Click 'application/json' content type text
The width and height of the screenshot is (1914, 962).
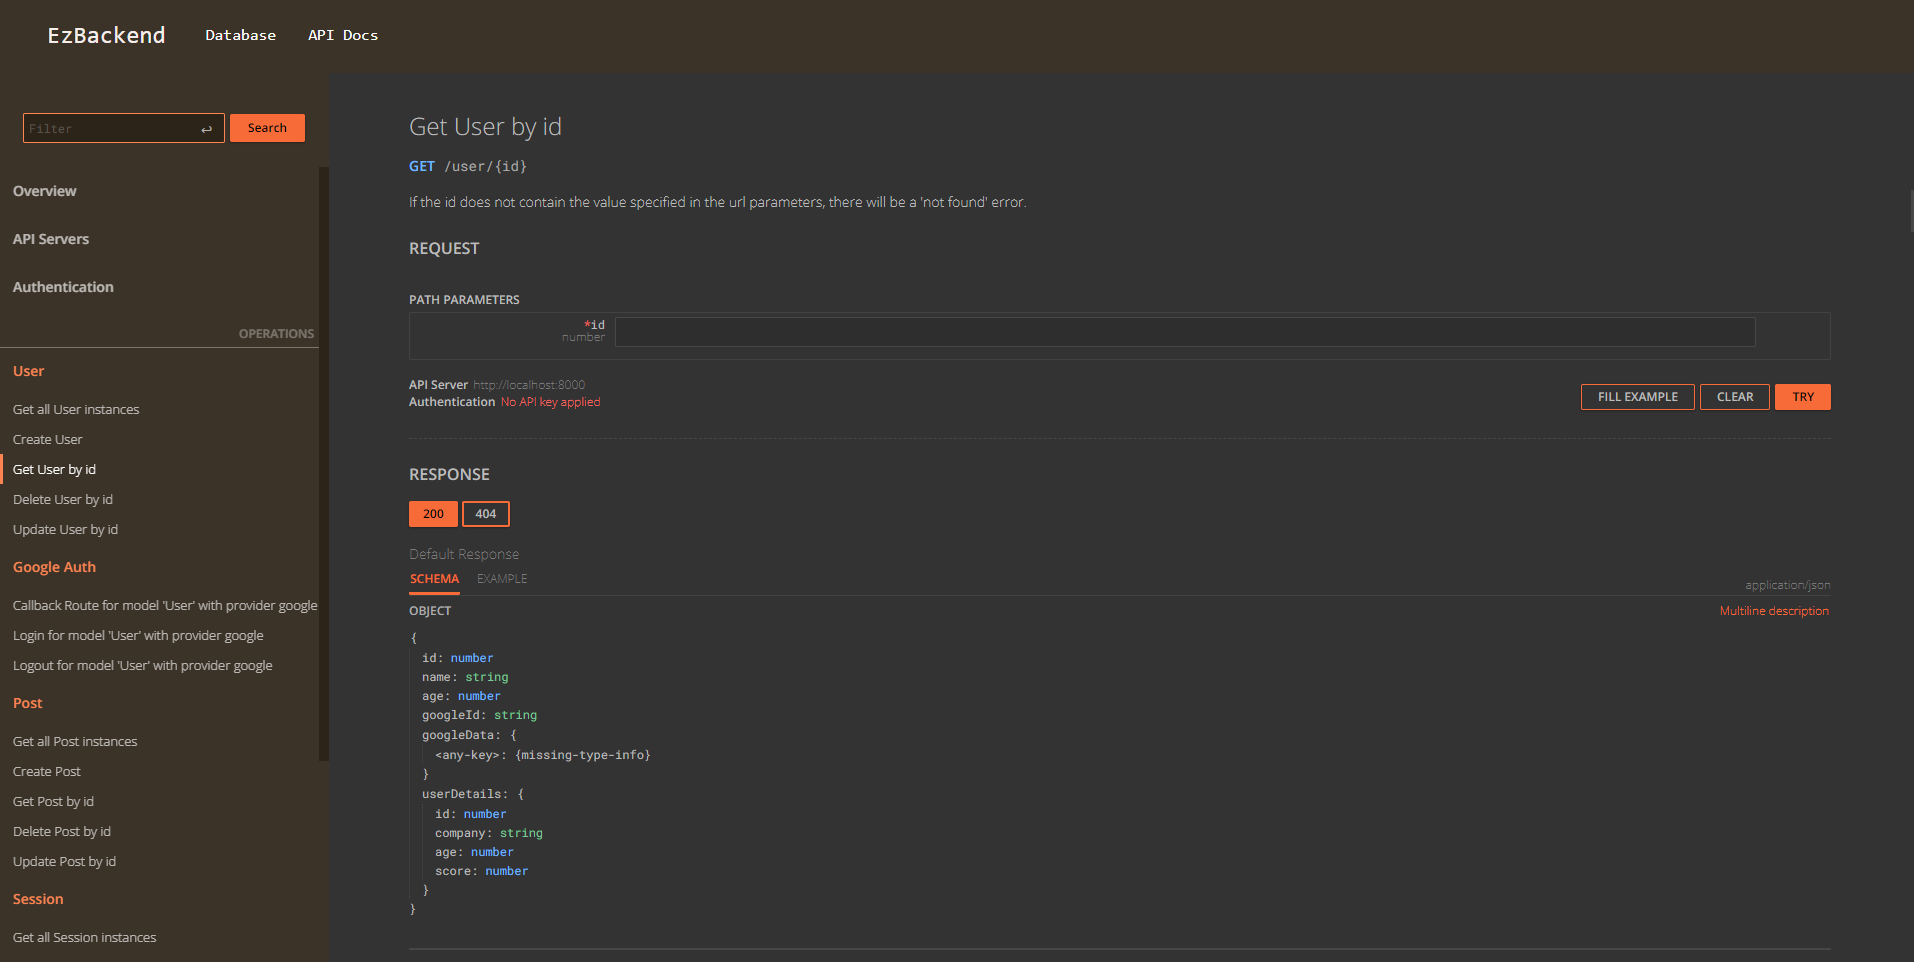pyautogui.click(x=1788, y=585)
